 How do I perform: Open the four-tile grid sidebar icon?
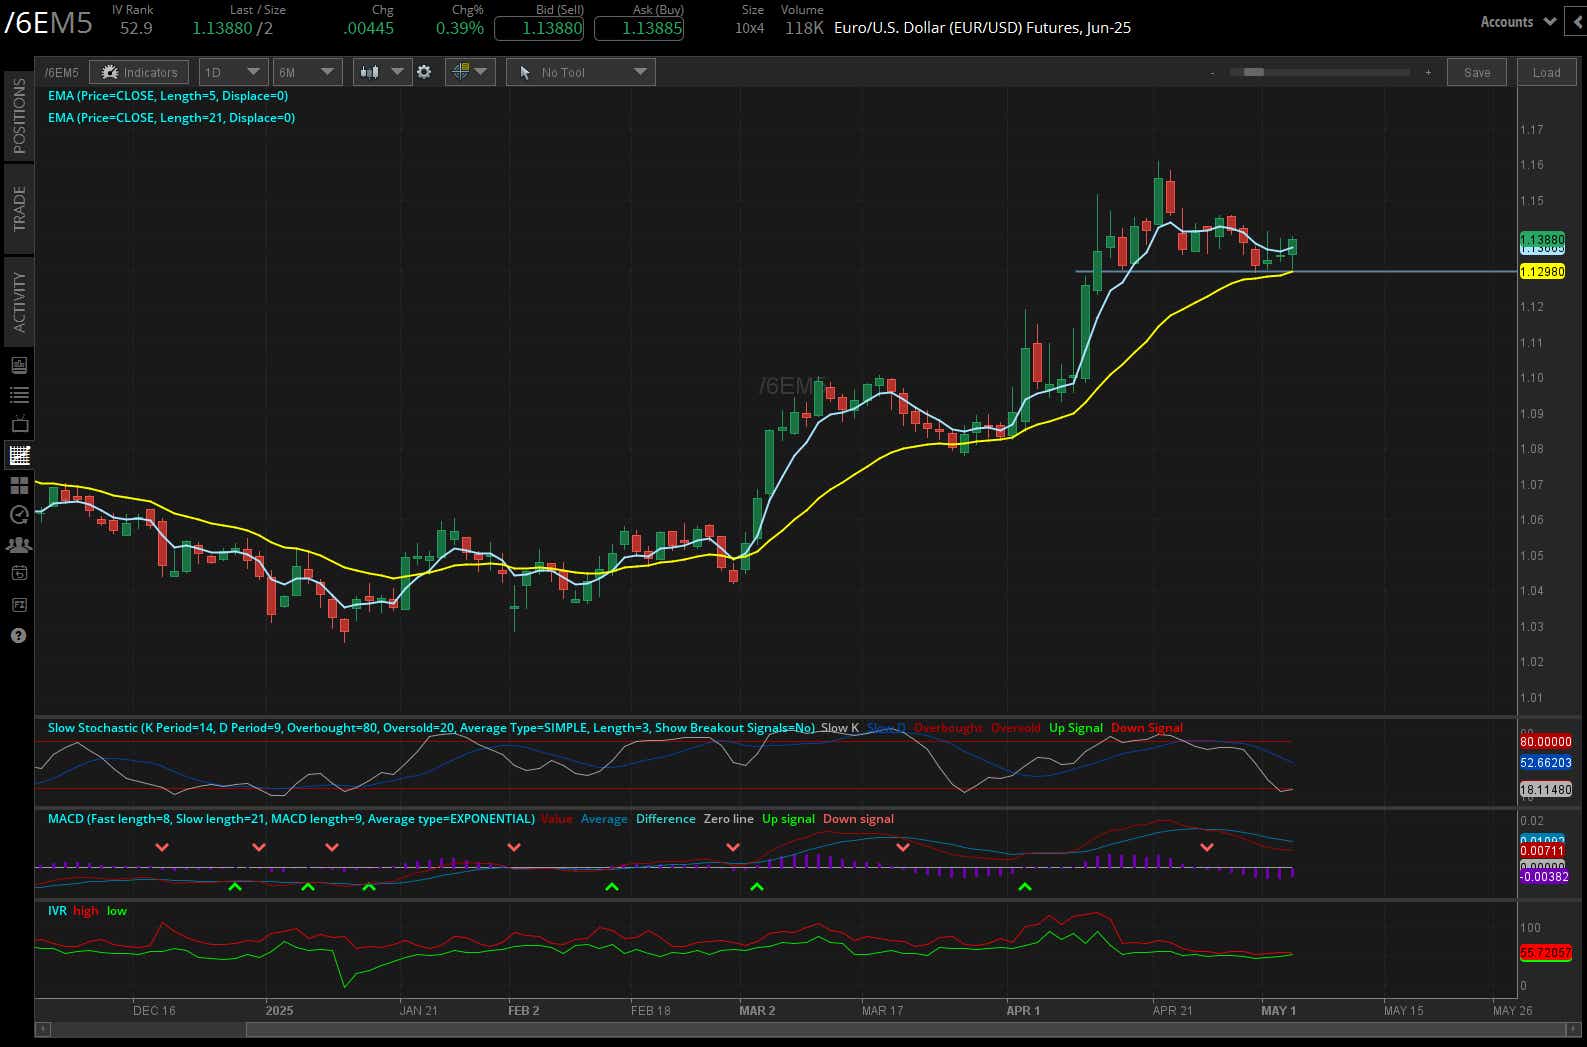coord(19,486)
